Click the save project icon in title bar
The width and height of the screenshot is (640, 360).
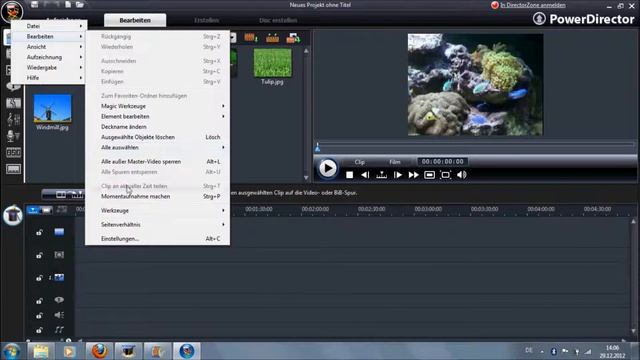35,4
